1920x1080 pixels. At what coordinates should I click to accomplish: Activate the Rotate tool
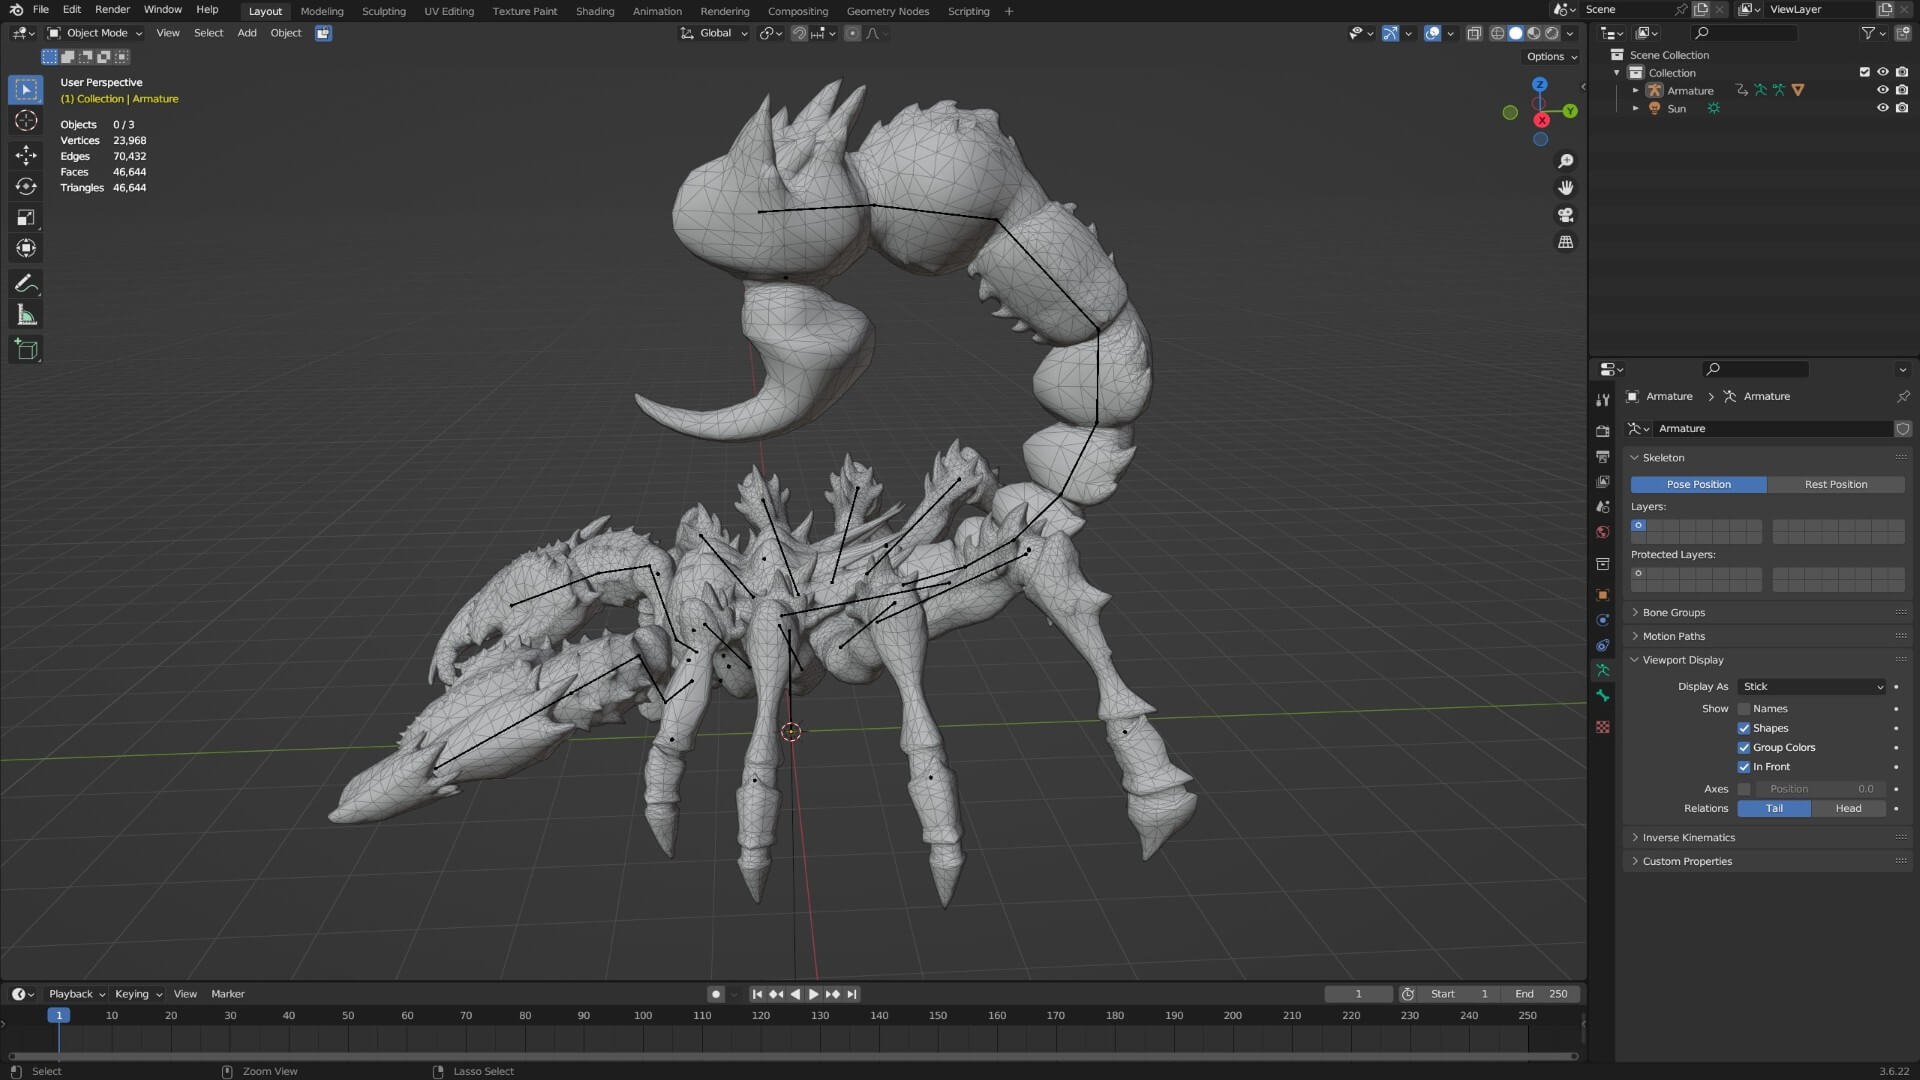[x=26, y=186]
